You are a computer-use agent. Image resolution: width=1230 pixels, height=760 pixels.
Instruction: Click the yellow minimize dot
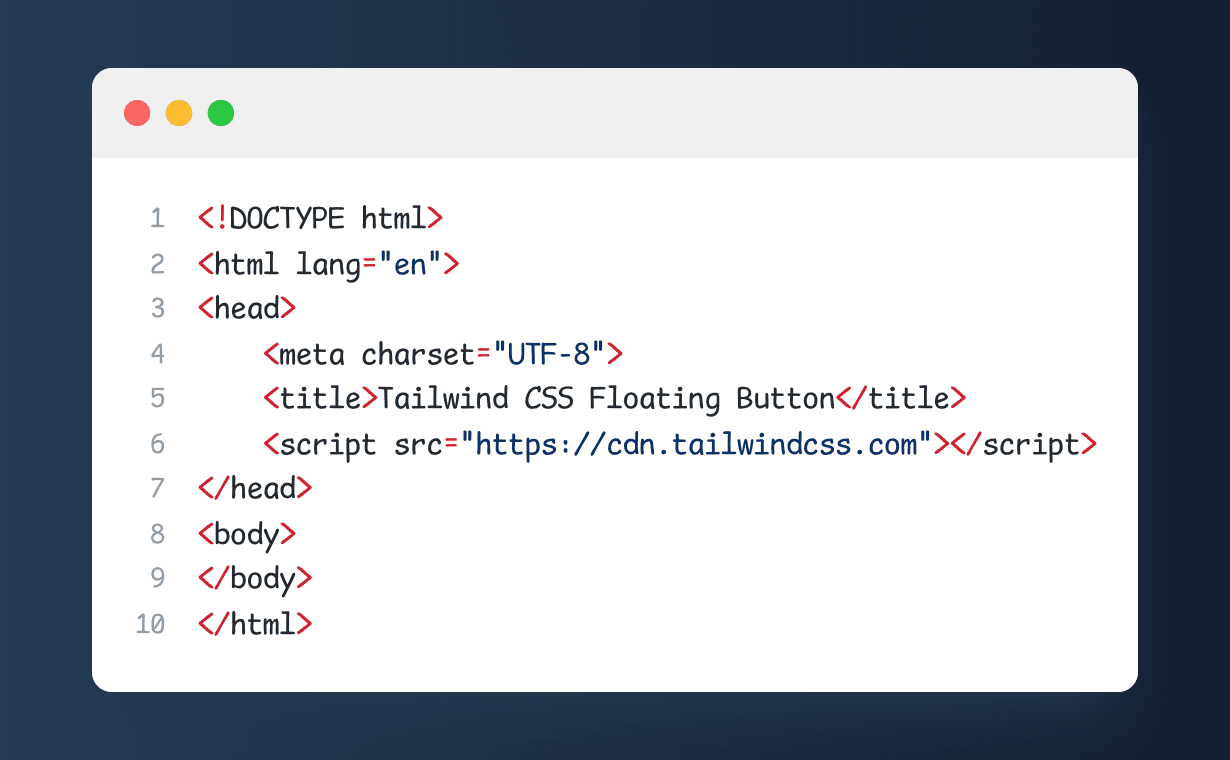pos(179,113)
